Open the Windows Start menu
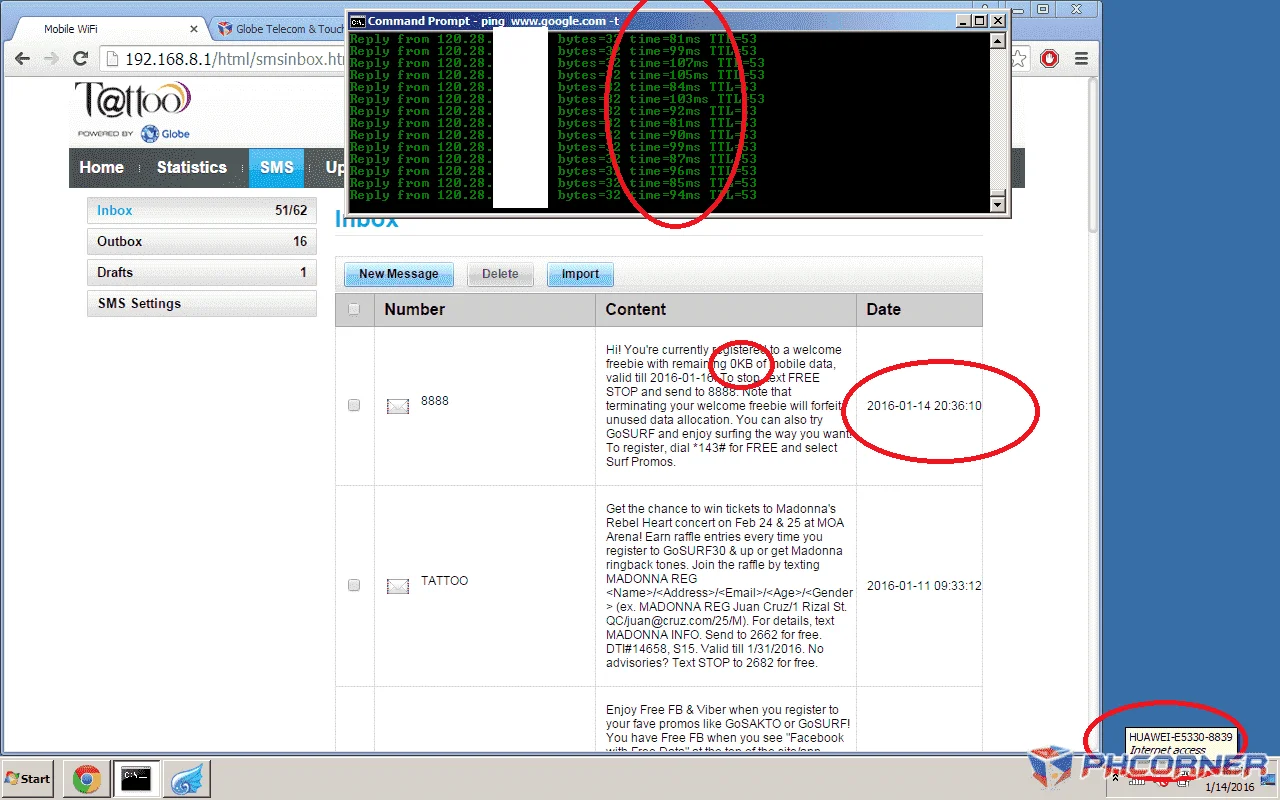 [28, 778]
